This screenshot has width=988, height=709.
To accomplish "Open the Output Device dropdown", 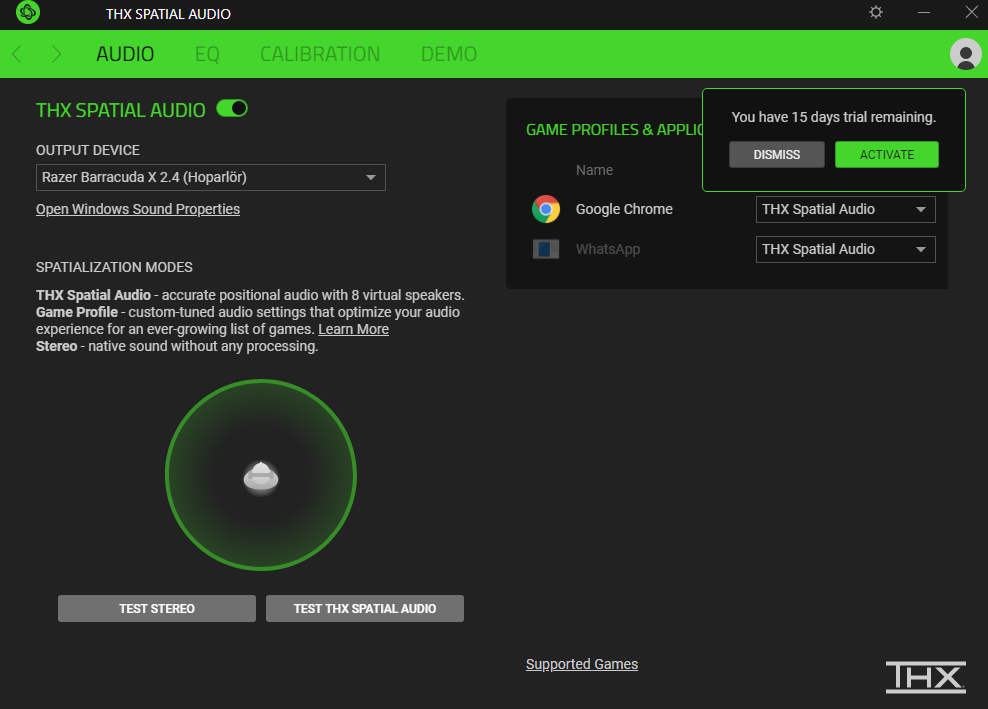I will click(210, 177).
